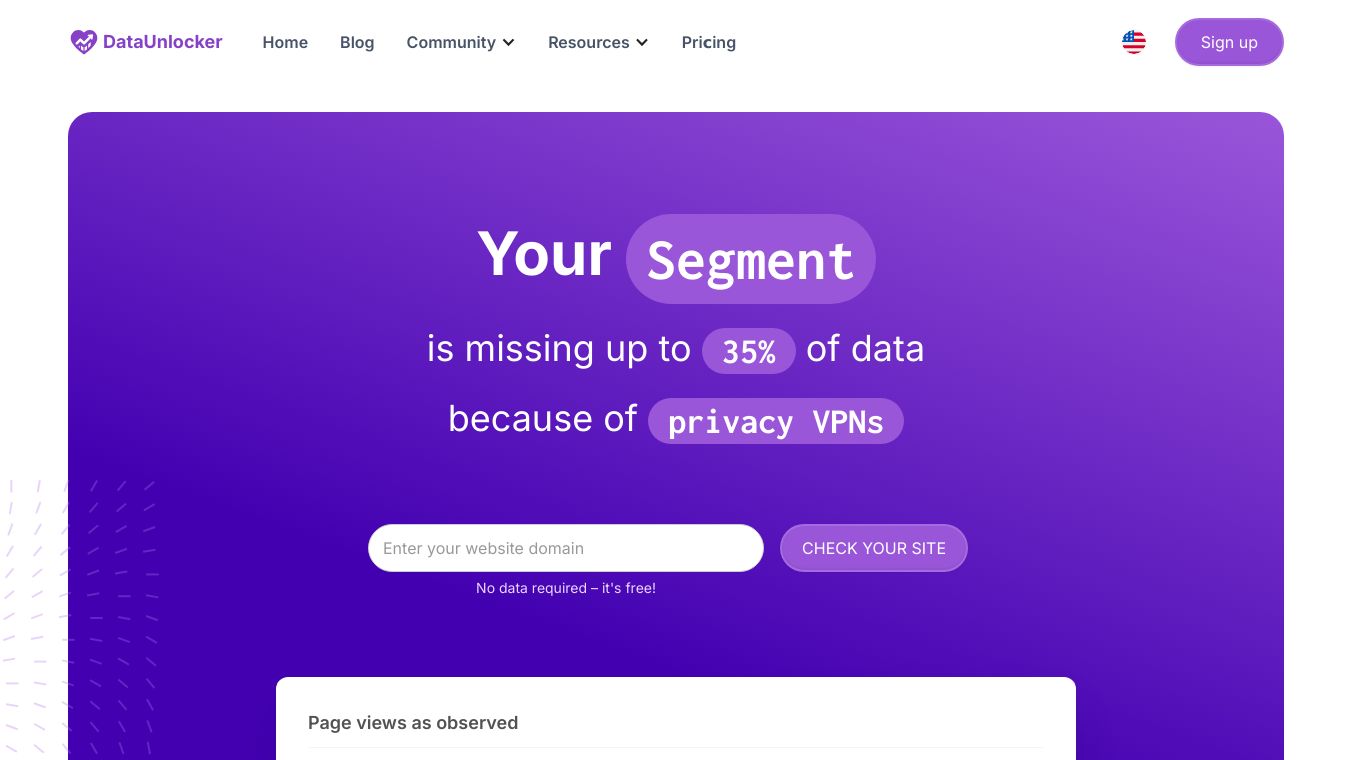Viewport: 1352px width, 760px height.
Task: Navigate to the Pricing page
Action: [709, 42]
